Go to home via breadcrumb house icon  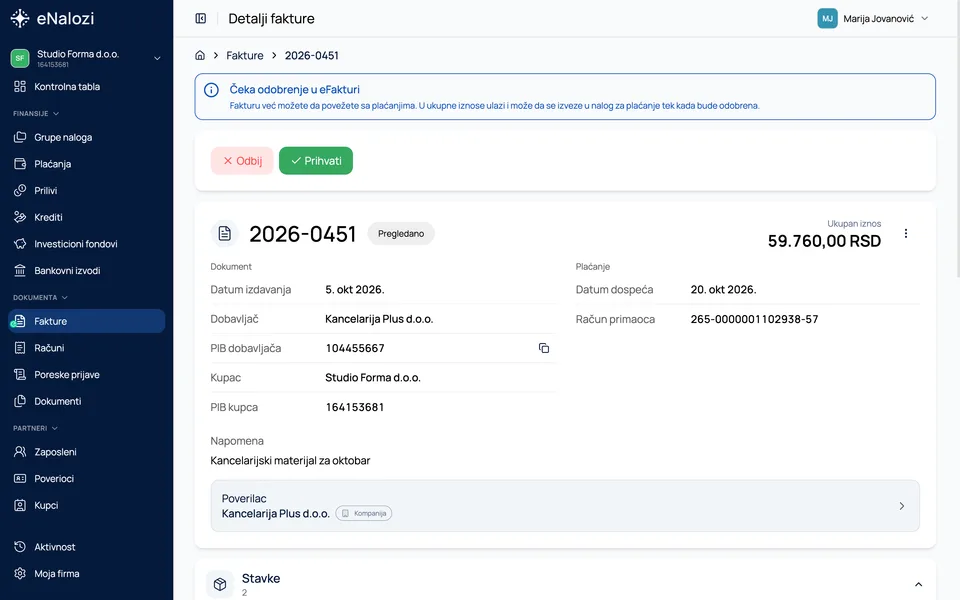(x=200, y=55)
